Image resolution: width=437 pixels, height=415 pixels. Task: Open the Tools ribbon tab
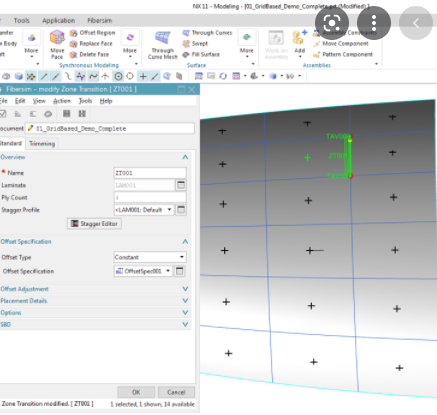pyautogui.click(x=21, y=21)
